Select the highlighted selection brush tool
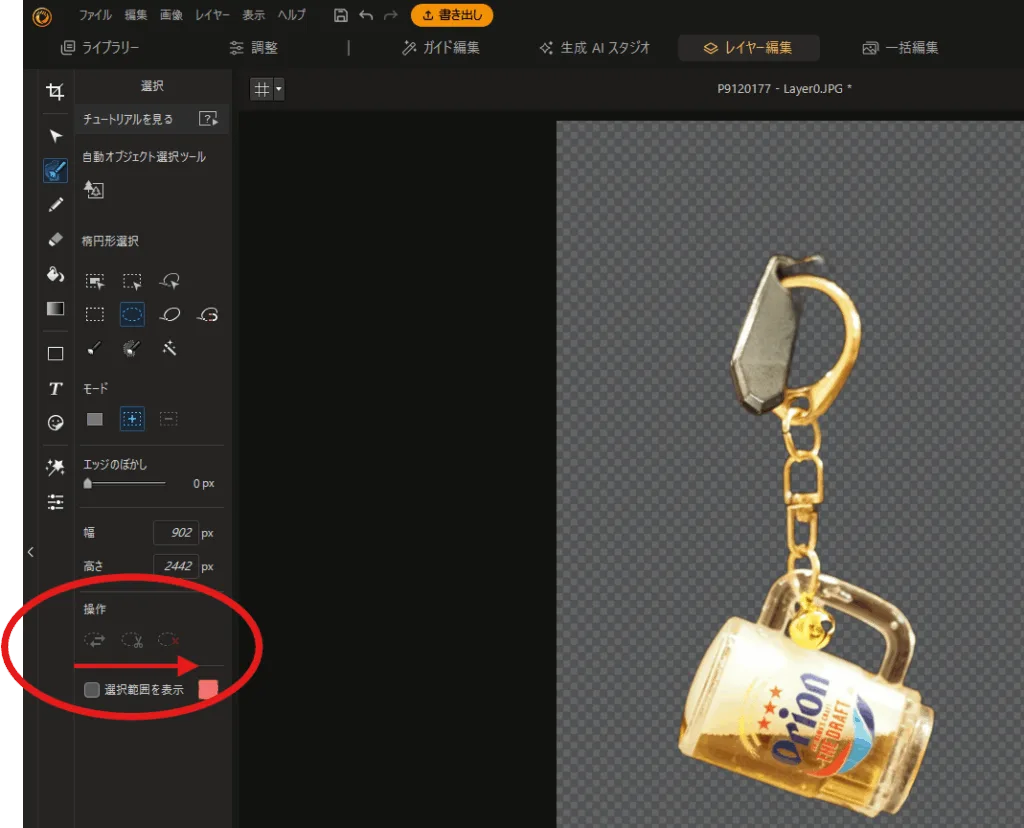This screenshot has height=828, width=1024. point(56,170)
